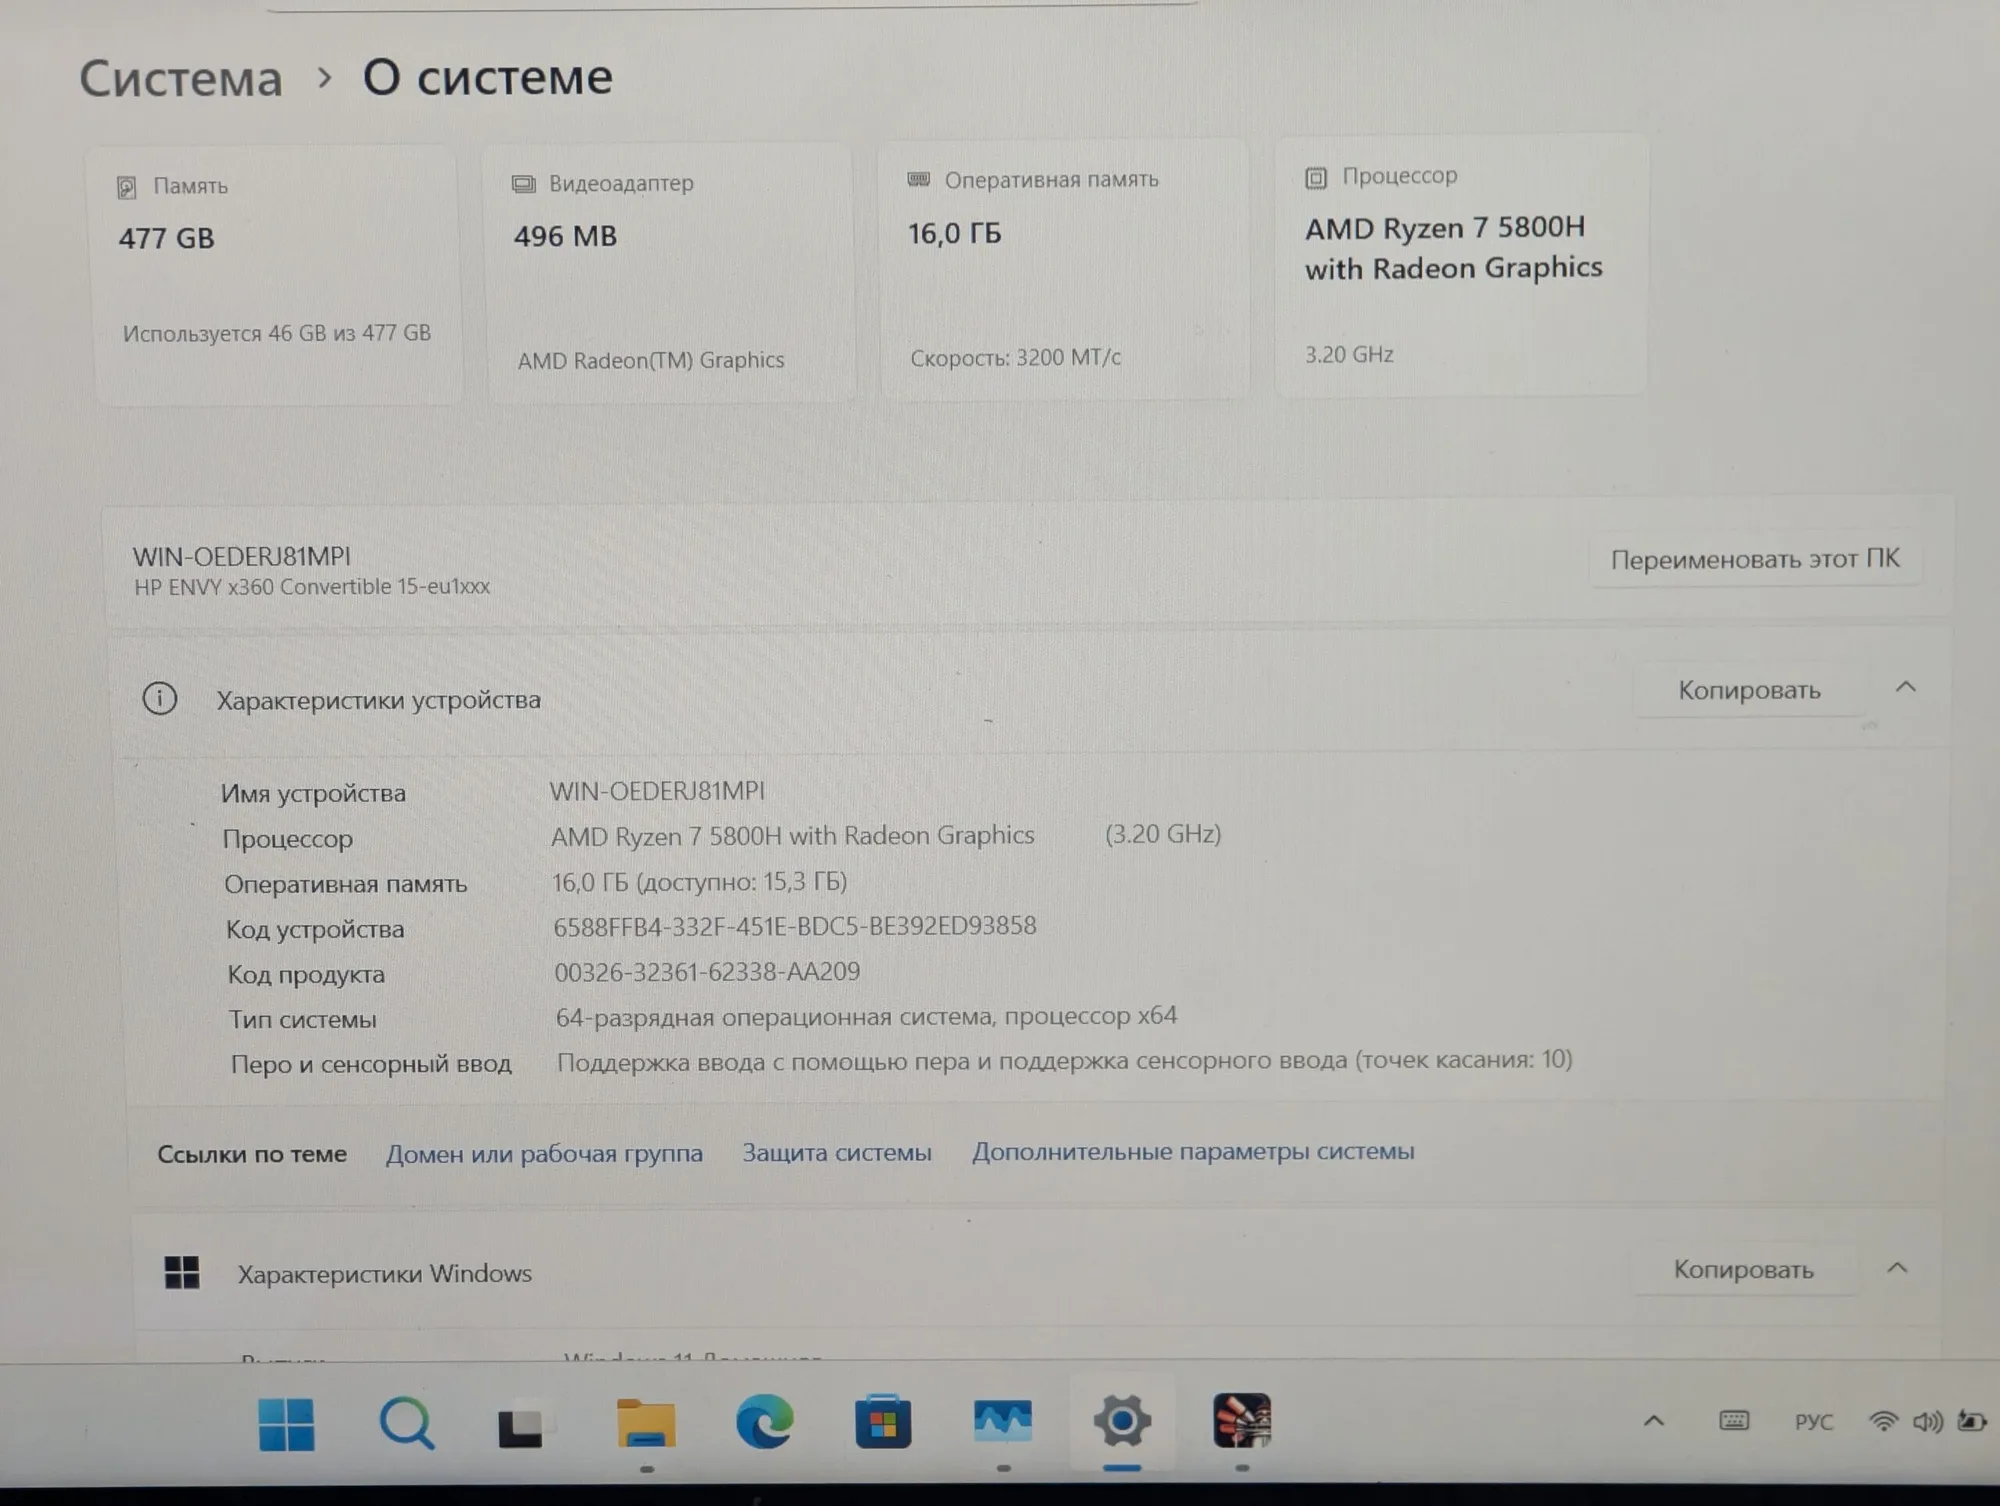Open taskbar Search
The width and height of the screenshot is (2000, 1506).
406,1423
